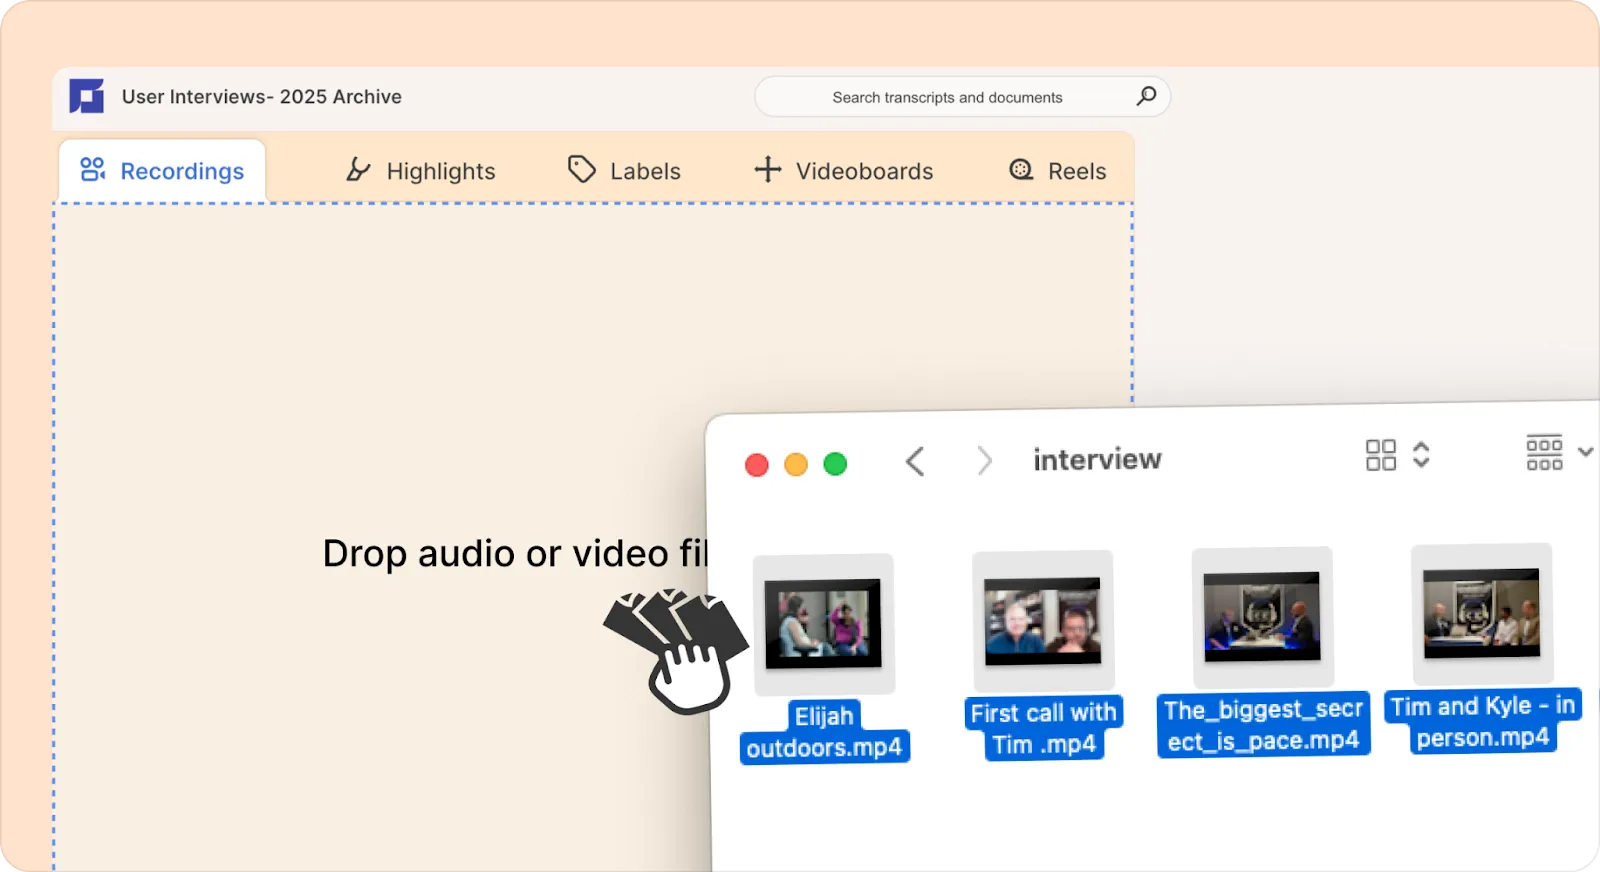Click the Labels tag icon
Screen dimensions: 1600x872
click(581, 169)
